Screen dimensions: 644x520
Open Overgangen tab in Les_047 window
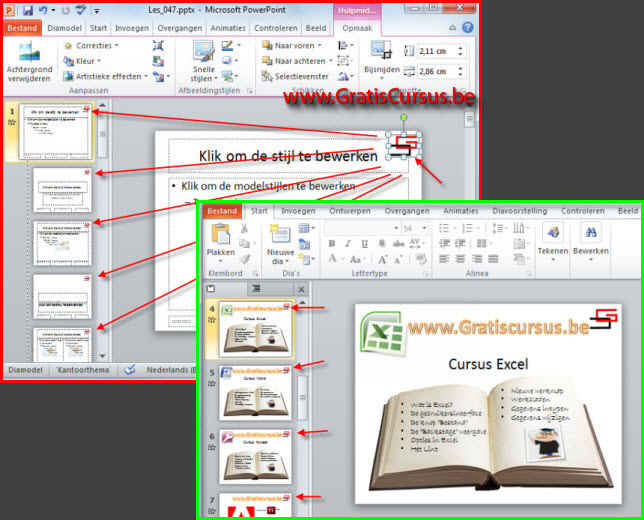coord(179,28)
